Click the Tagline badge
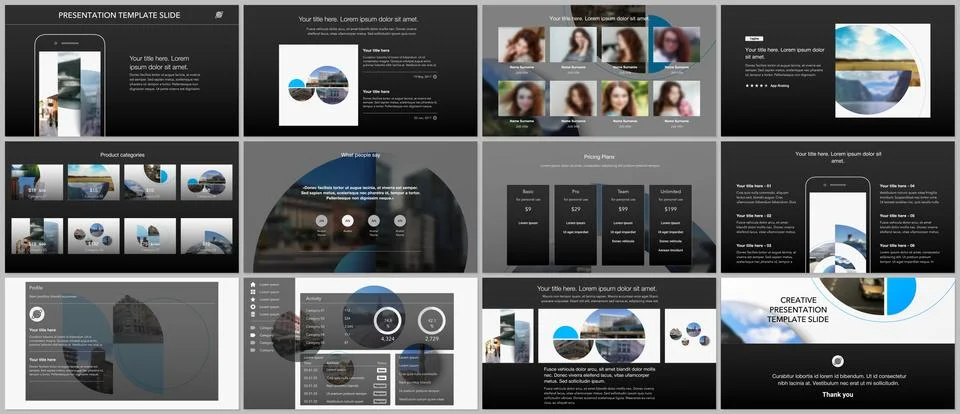 click(x=754, y=39)
